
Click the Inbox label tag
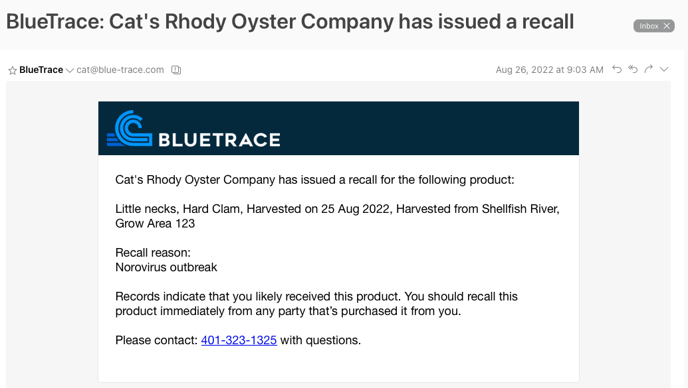pyautogui.click(x=649, y=26)
